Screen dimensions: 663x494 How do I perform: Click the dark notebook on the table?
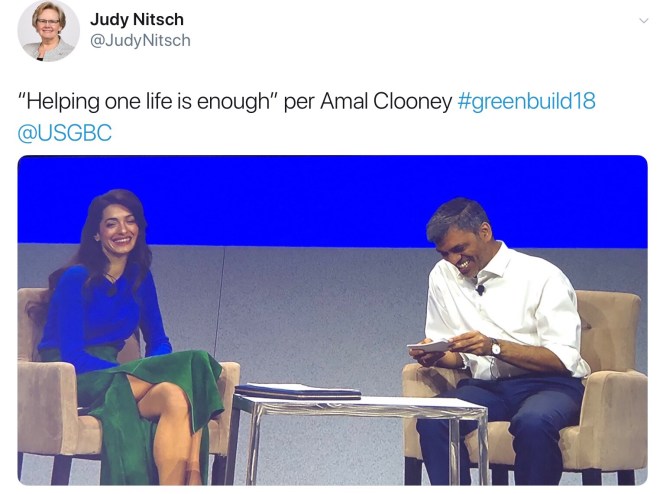tap(297, 391)
